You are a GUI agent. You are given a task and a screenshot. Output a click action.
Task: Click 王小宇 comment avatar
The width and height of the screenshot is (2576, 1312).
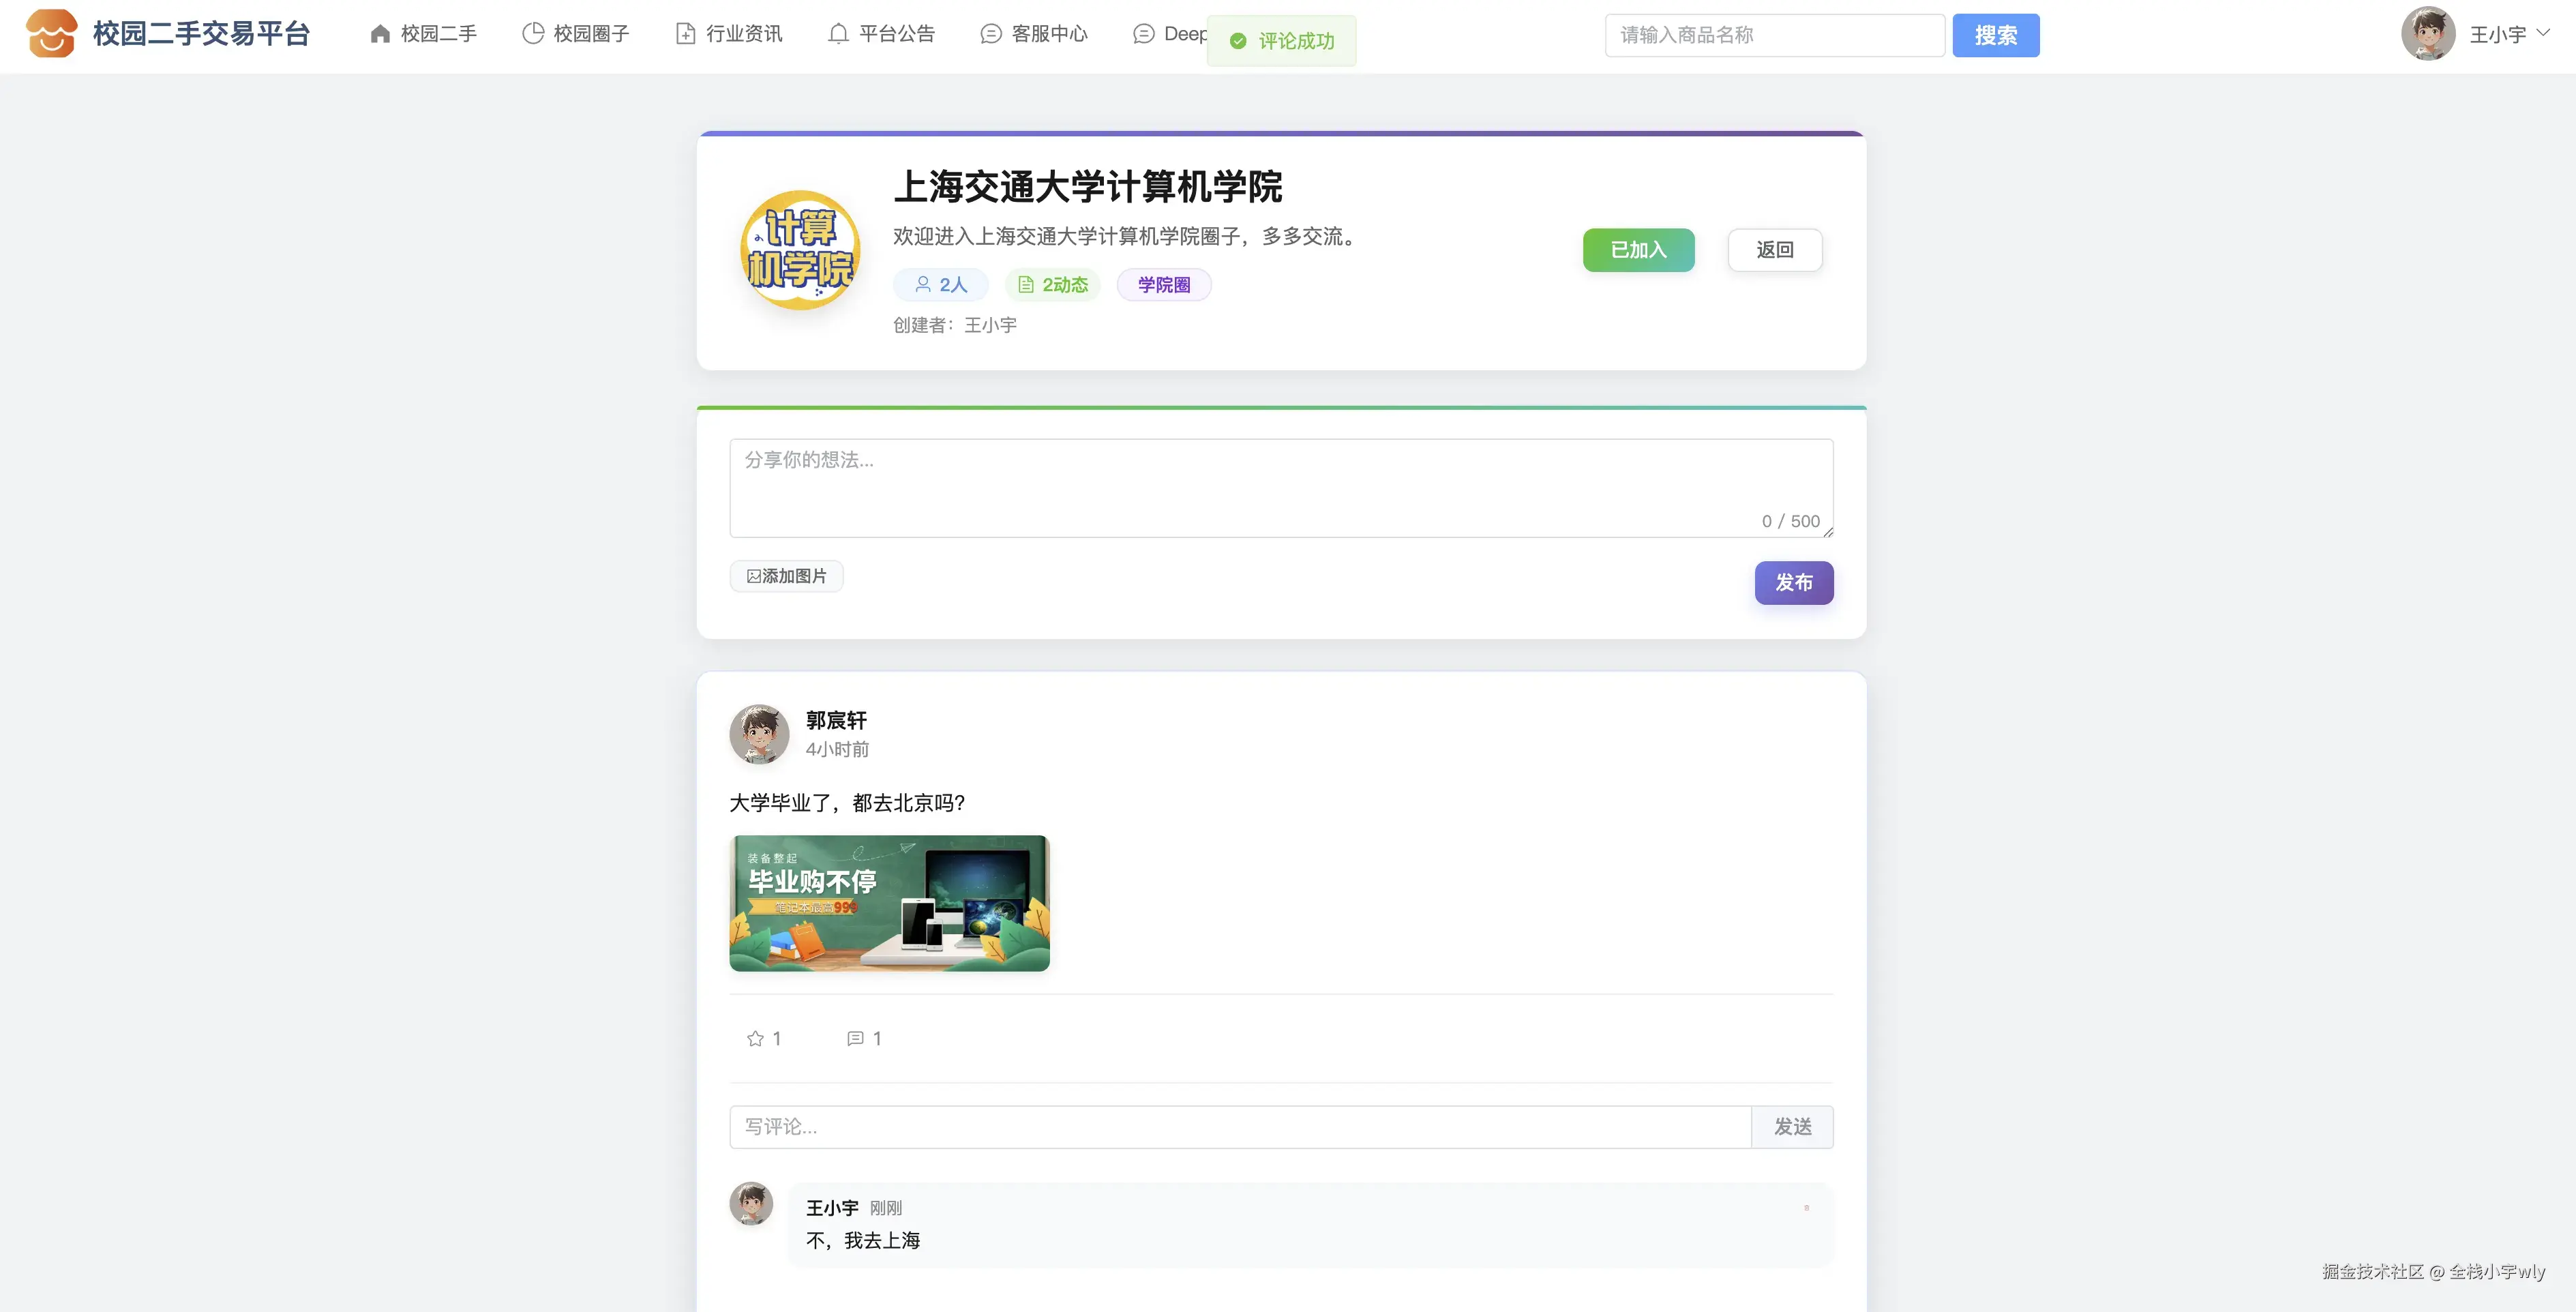[x=751, y=1203]
